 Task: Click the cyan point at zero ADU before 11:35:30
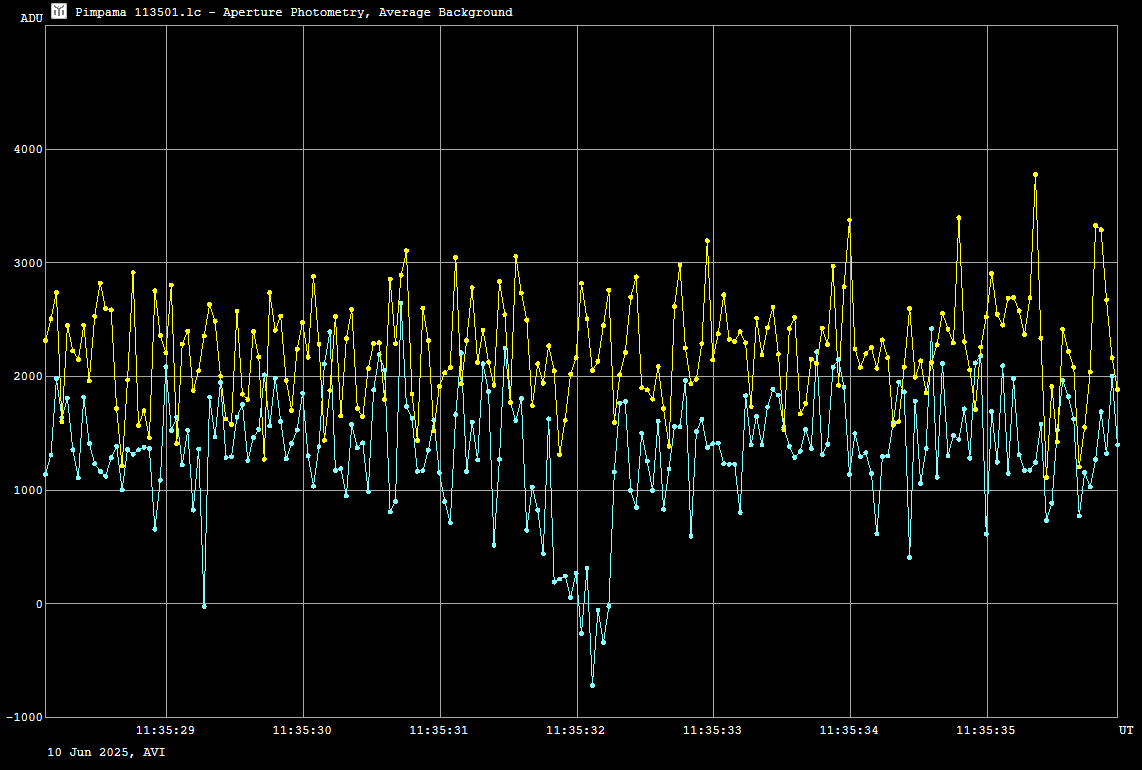click(x=204, y=606)
